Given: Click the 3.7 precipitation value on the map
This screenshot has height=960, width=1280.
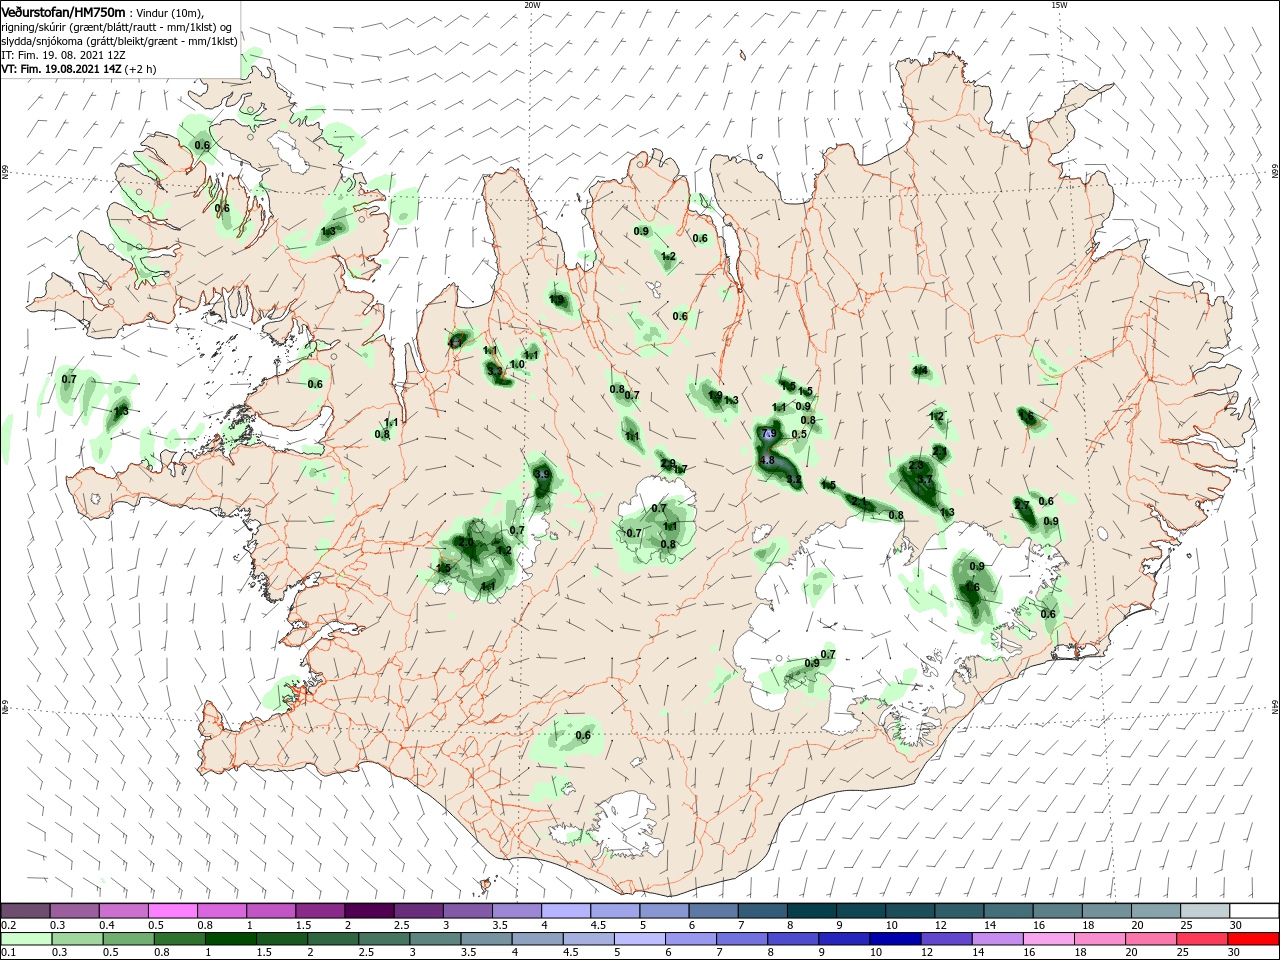Looking at the screenshot, I should pyautogui.click(x=925, y=481).
